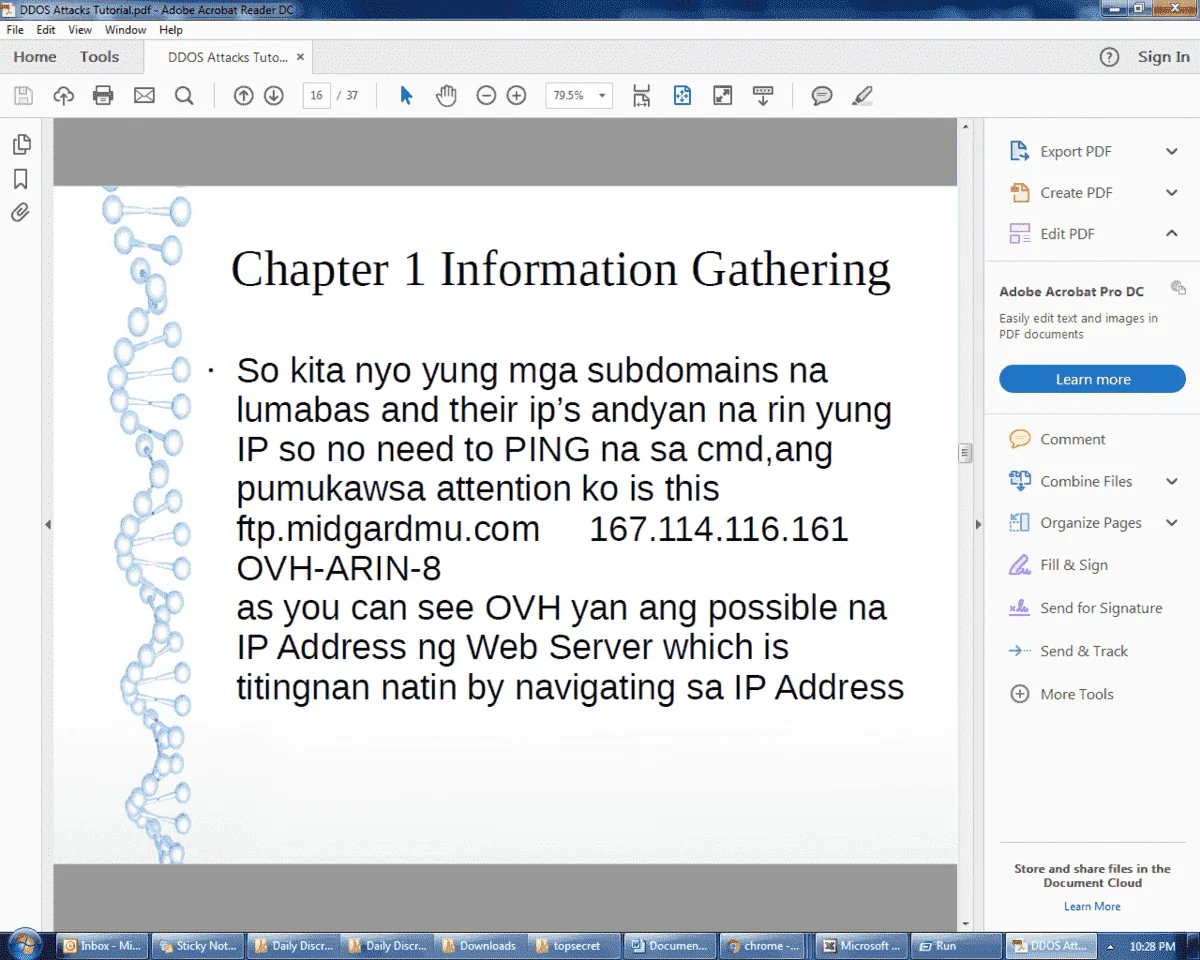Open the Find text magnifier icon
1200x960 pixels.
pyautogui.click(x=184, y=96)
